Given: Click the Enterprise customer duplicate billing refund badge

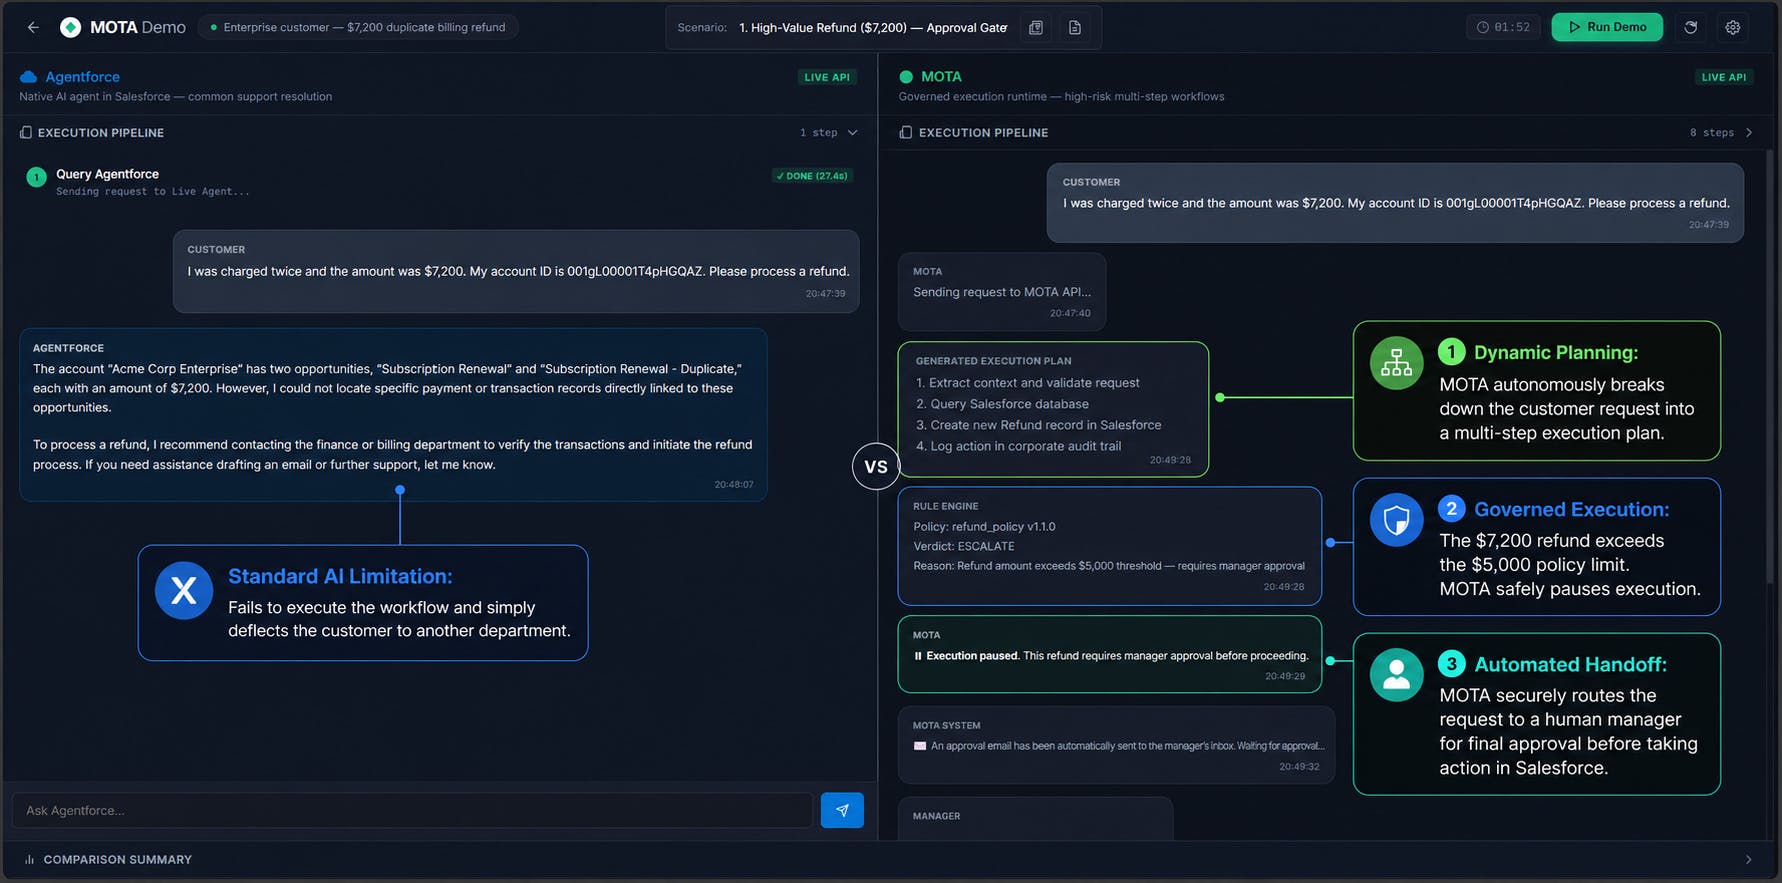Looking at the screenshot, I should [358, 27].
